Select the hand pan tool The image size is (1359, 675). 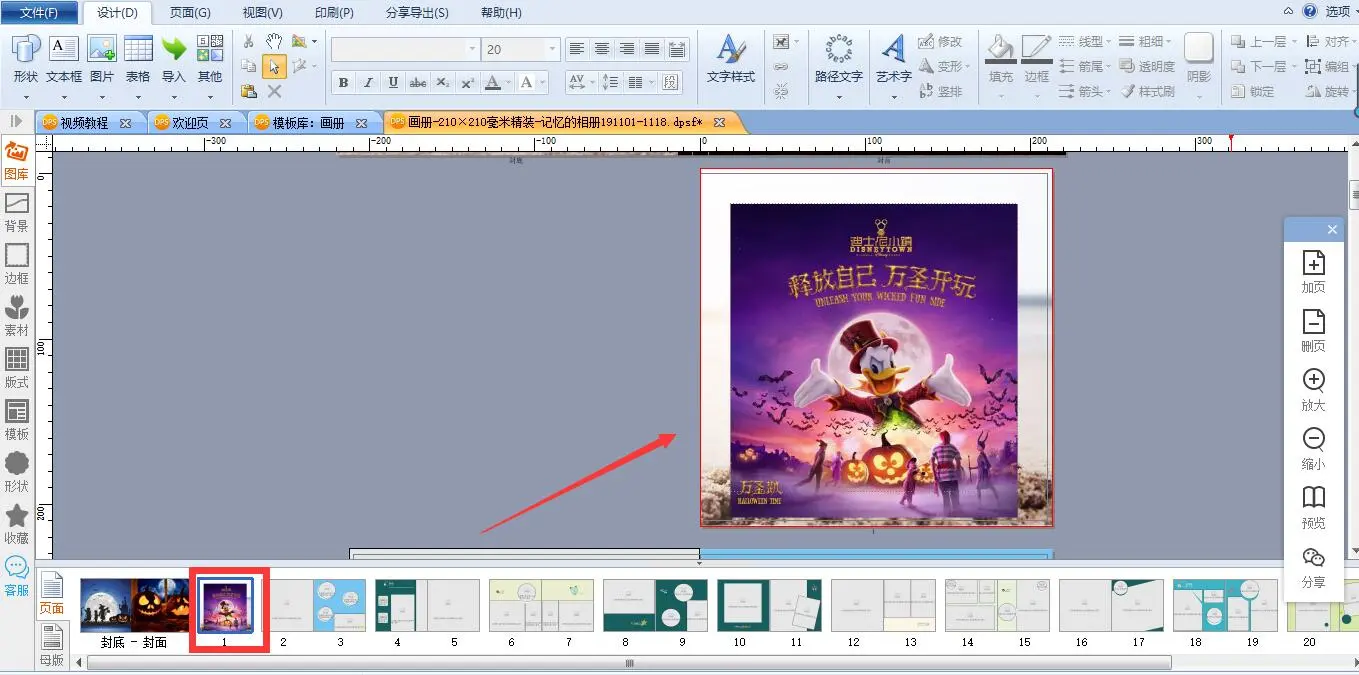pos(274,41)
